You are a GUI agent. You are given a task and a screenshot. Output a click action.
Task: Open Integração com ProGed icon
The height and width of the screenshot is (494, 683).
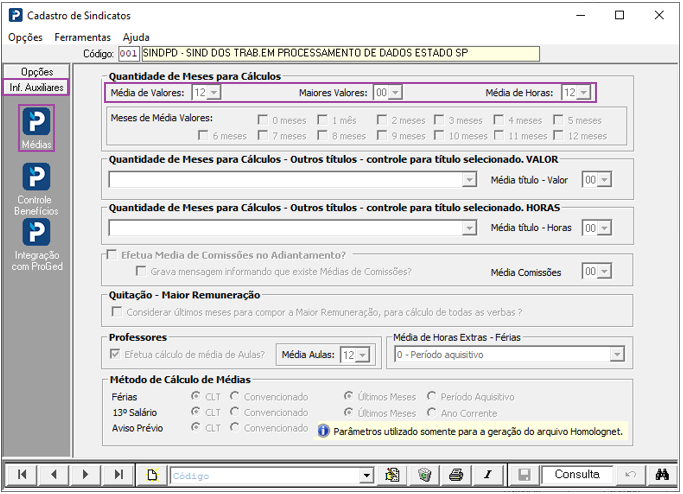[37, 244]
